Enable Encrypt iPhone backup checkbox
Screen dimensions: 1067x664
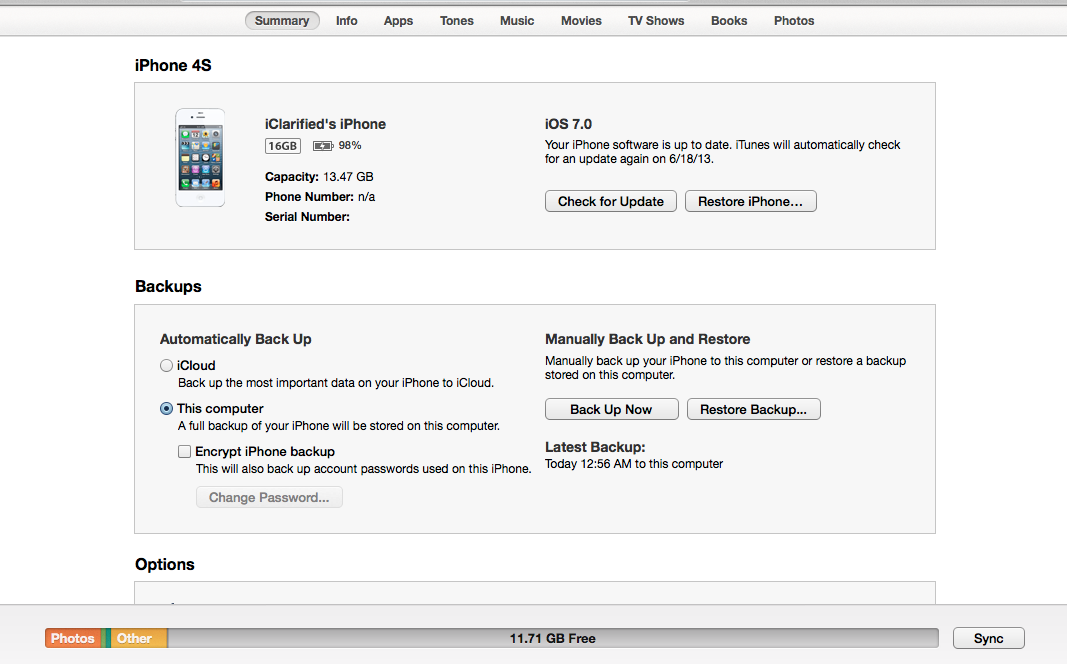184,452
